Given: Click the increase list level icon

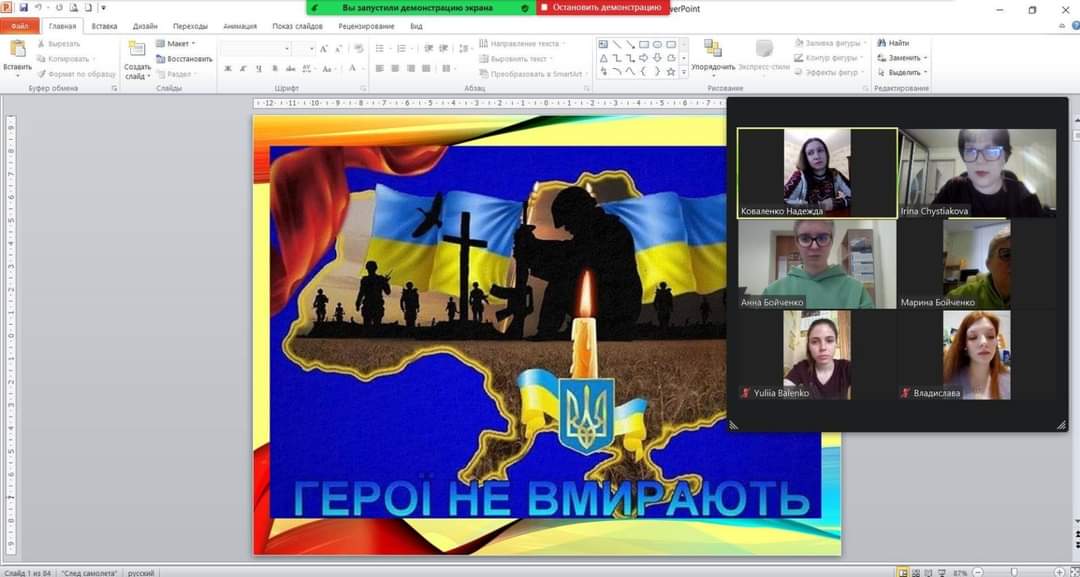Looking at the screenshot, I should point(444,49).
